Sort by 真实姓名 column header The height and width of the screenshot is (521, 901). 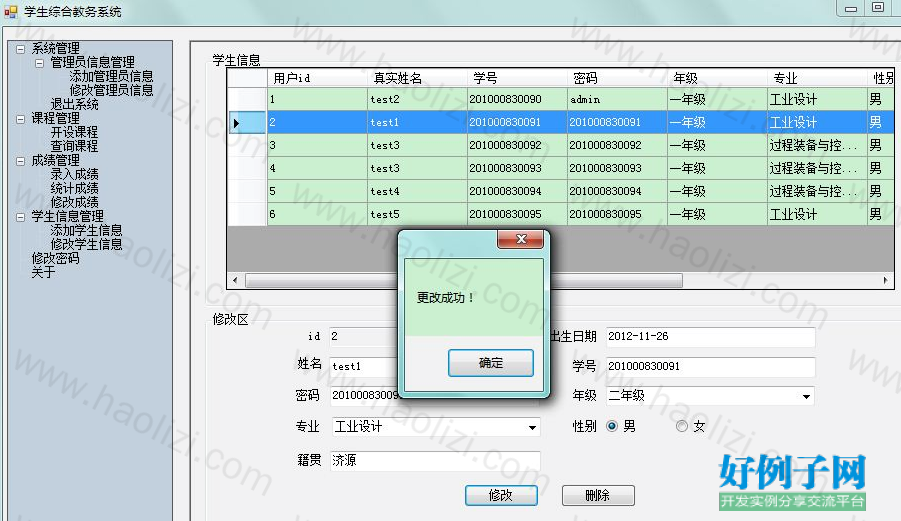pos(417,78)
